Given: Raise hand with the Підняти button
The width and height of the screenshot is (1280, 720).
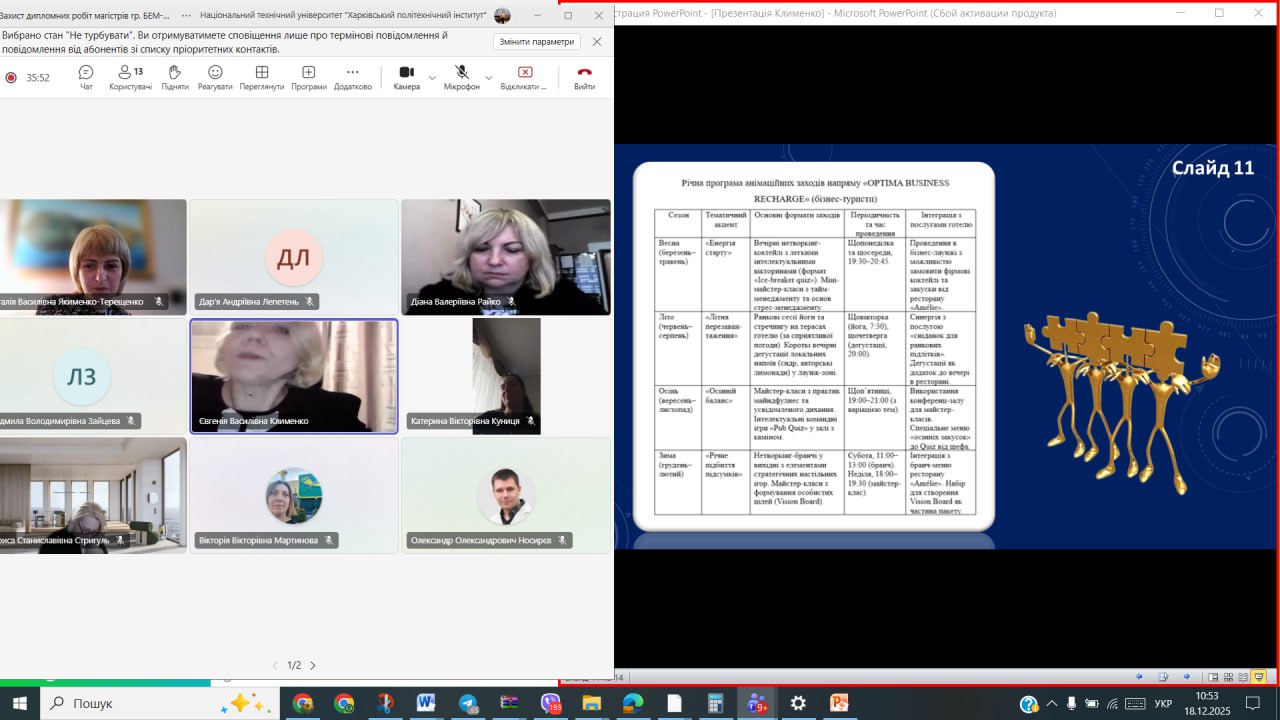Looking at the screenshot, I should tap(175, 77).
